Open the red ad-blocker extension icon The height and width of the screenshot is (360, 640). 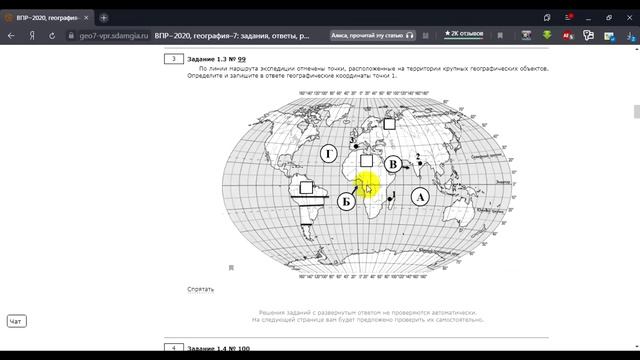coord(568,36)
